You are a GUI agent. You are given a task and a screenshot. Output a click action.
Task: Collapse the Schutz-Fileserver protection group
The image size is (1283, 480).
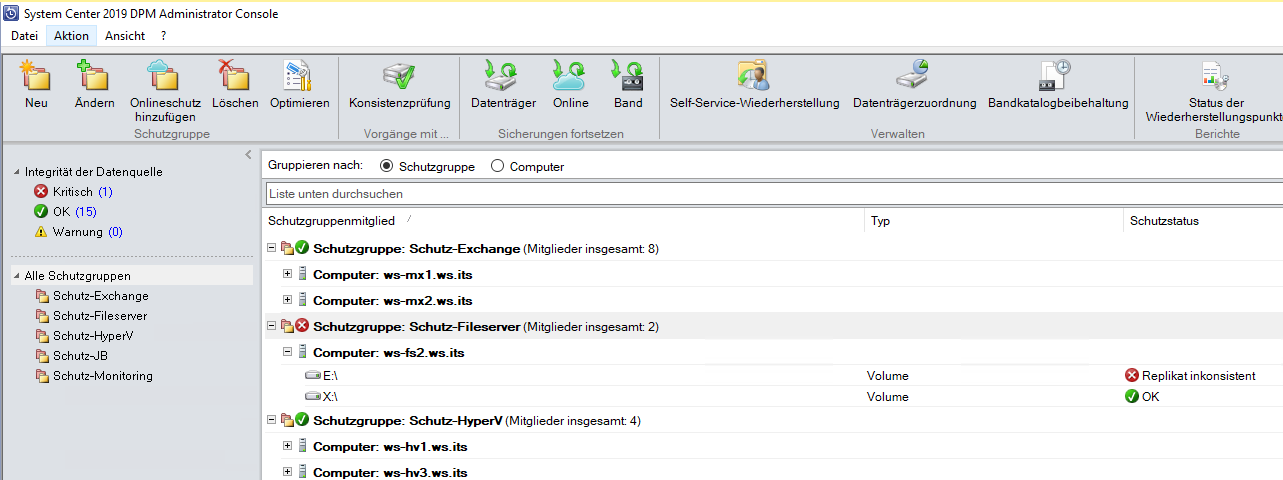pos(271,326)
